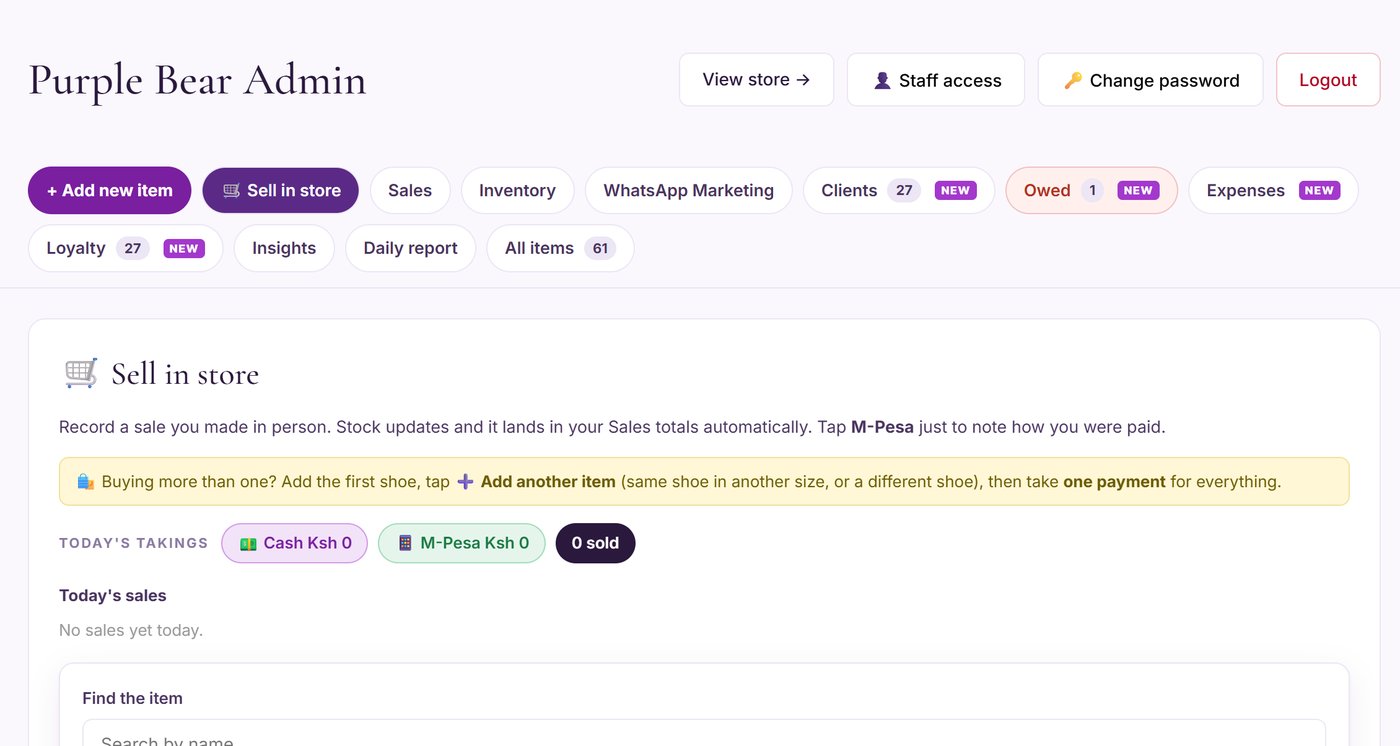The width and height of the screenshot is (1400, 746).
Task: Click the shopping bags icon in the yellow tip
Action: (86, 482)
